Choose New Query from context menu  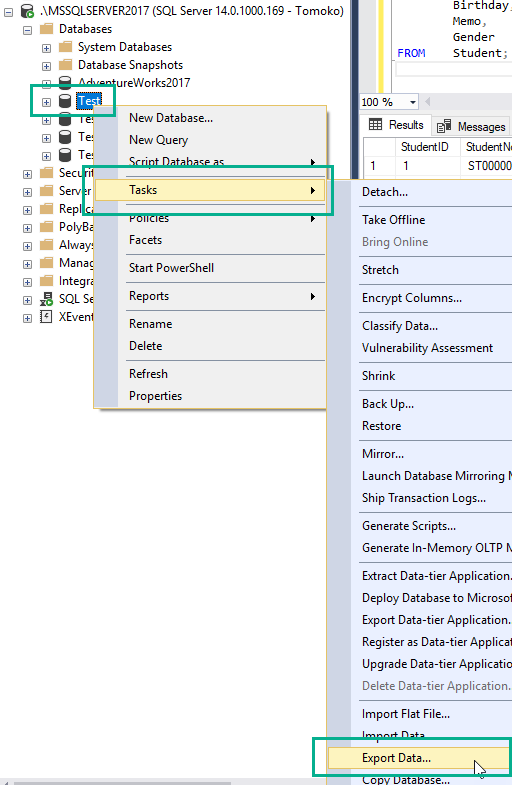(210, 140)
